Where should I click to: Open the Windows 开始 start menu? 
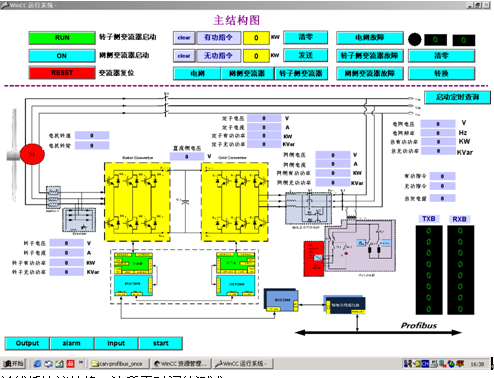point(13,363)
